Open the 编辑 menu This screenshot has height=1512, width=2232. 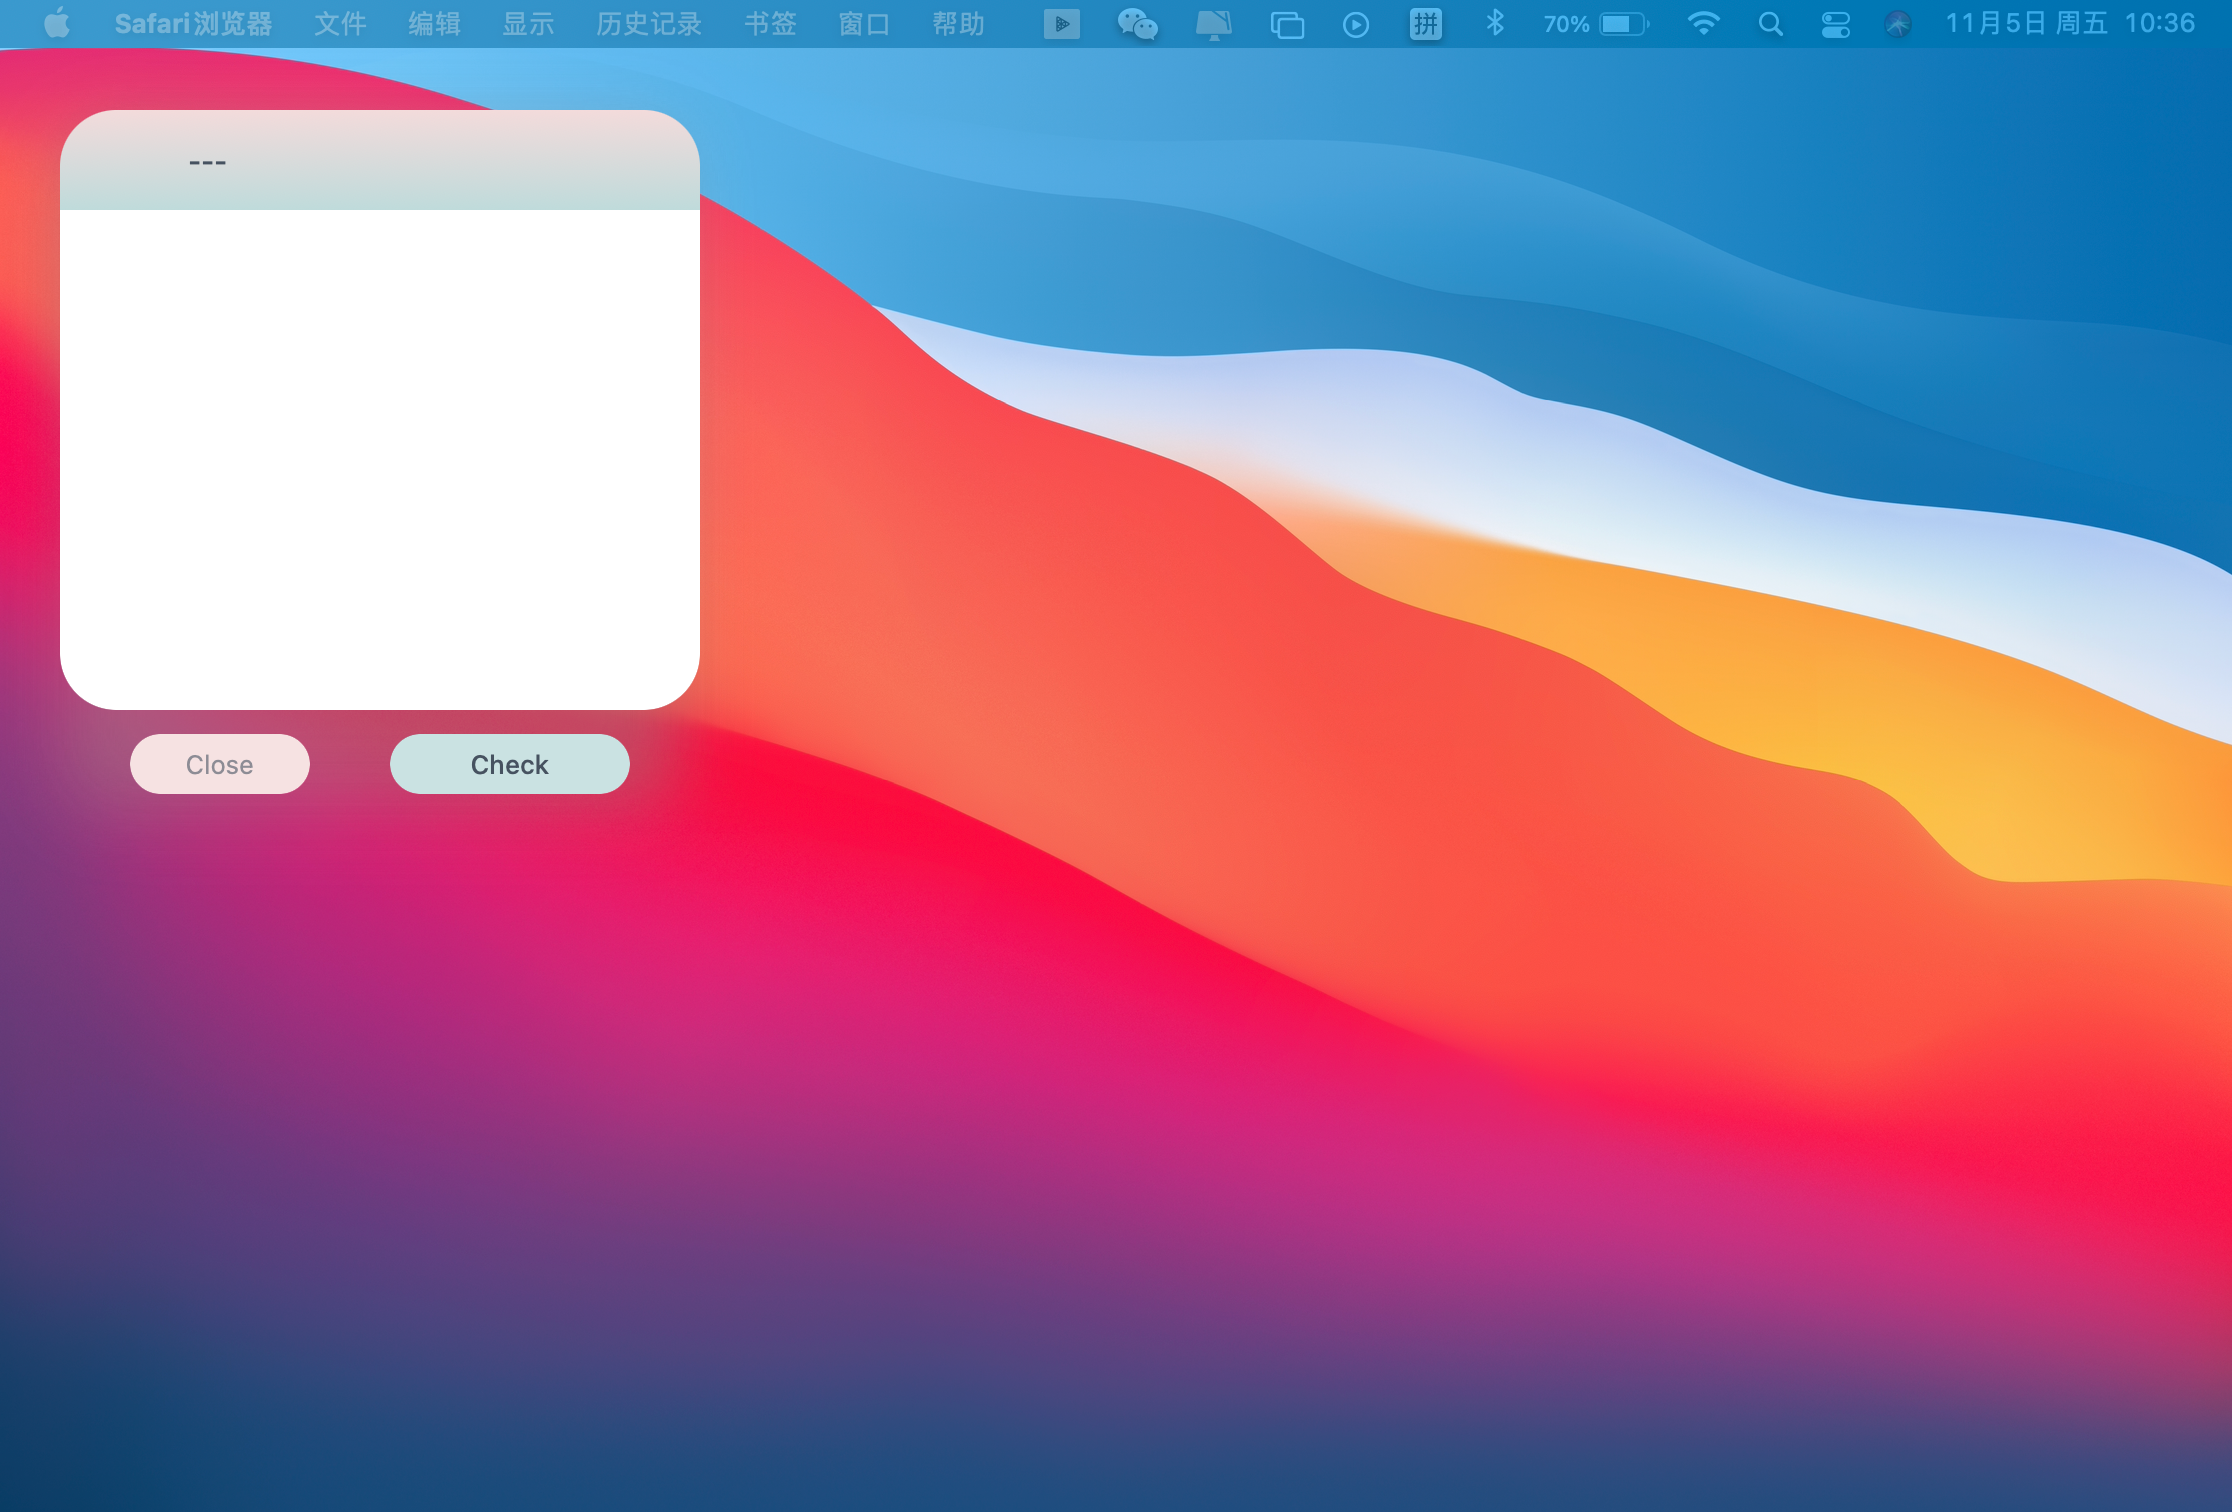coord(434,23)
